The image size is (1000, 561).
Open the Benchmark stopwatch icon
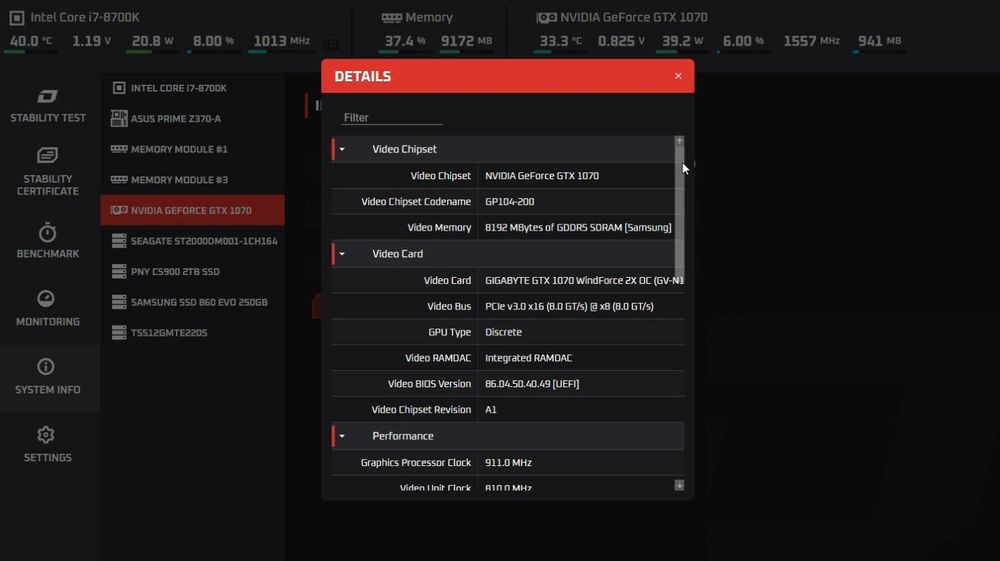point(47,233)
